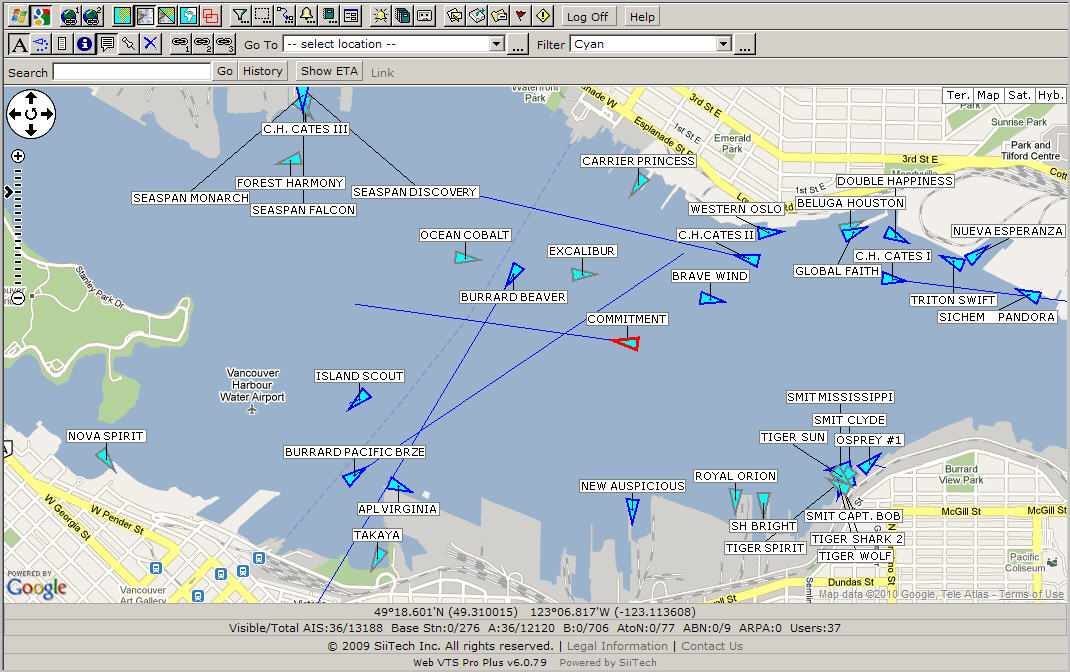
Task: Click the blue X clear icon
Action: [x=150, y=44]
